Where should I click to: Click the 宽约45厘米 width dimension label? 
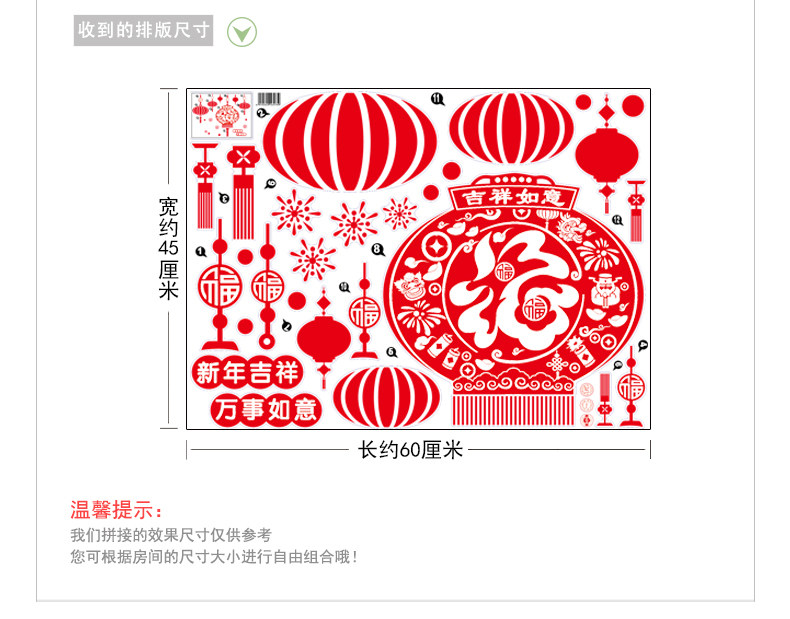(168, 248)
